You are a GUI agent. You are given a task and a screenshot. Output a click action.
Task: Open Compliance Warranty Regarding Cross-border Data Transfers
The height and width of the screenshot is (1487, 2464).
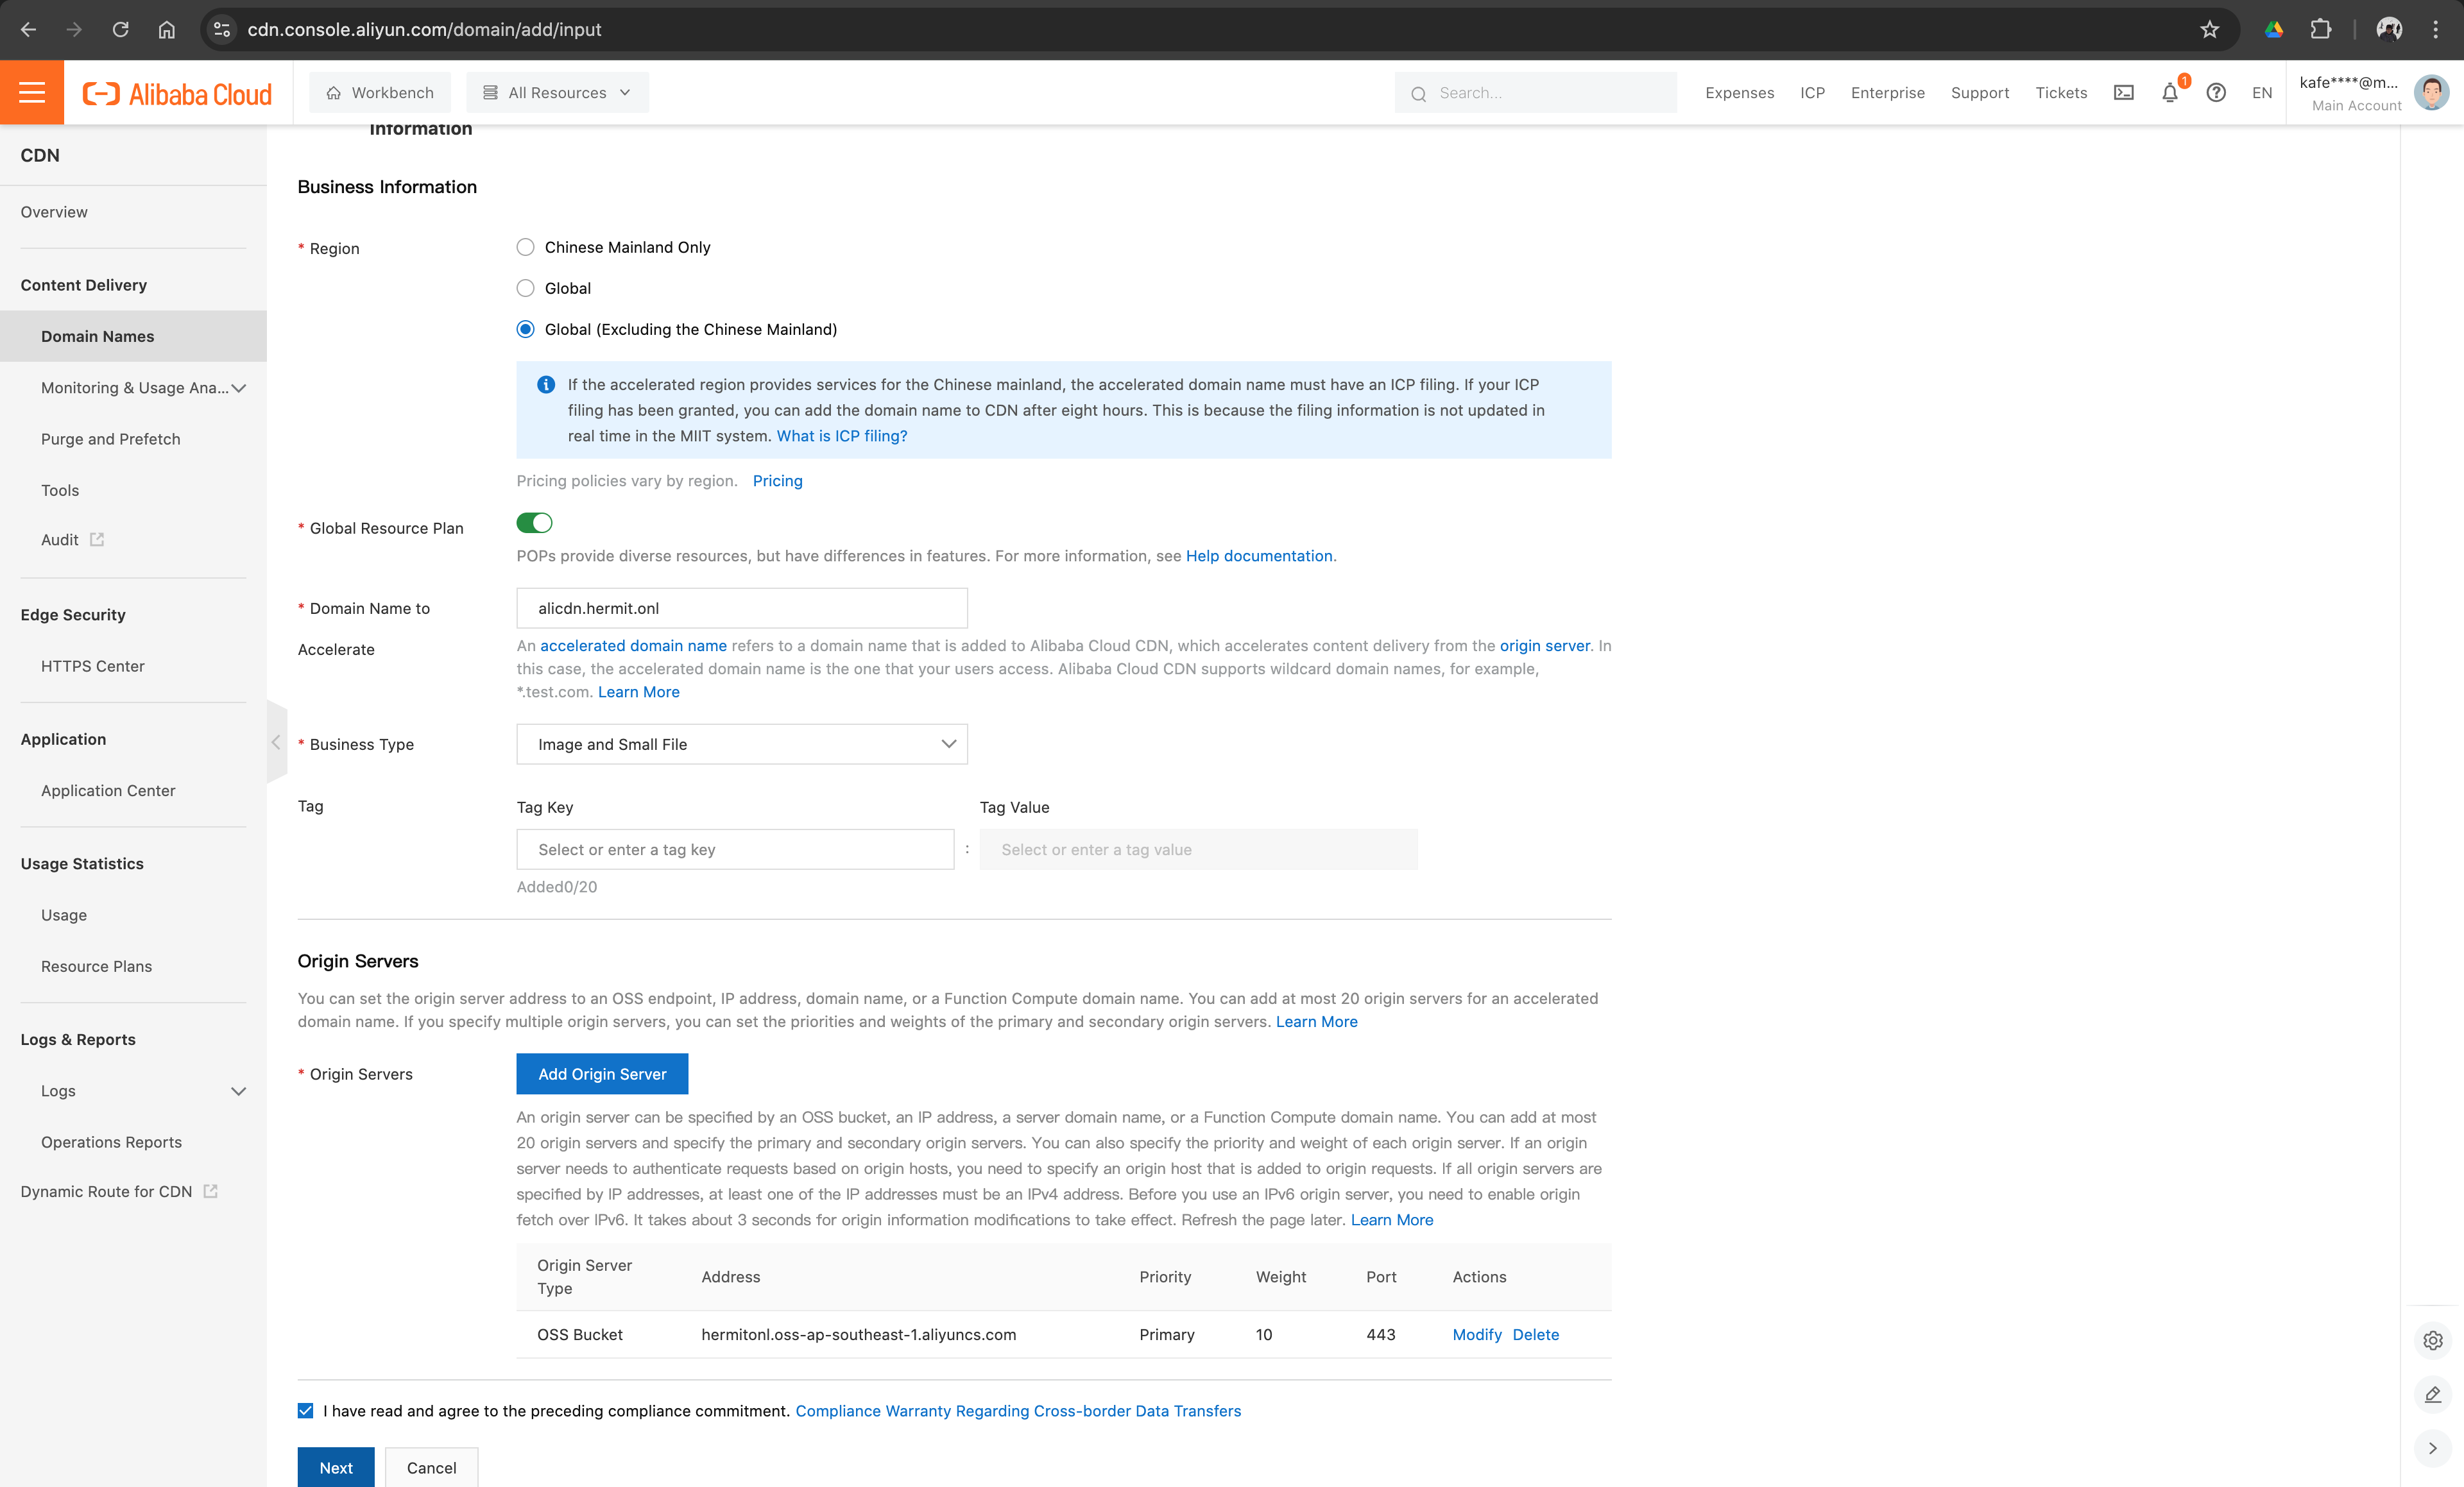1018,1410
